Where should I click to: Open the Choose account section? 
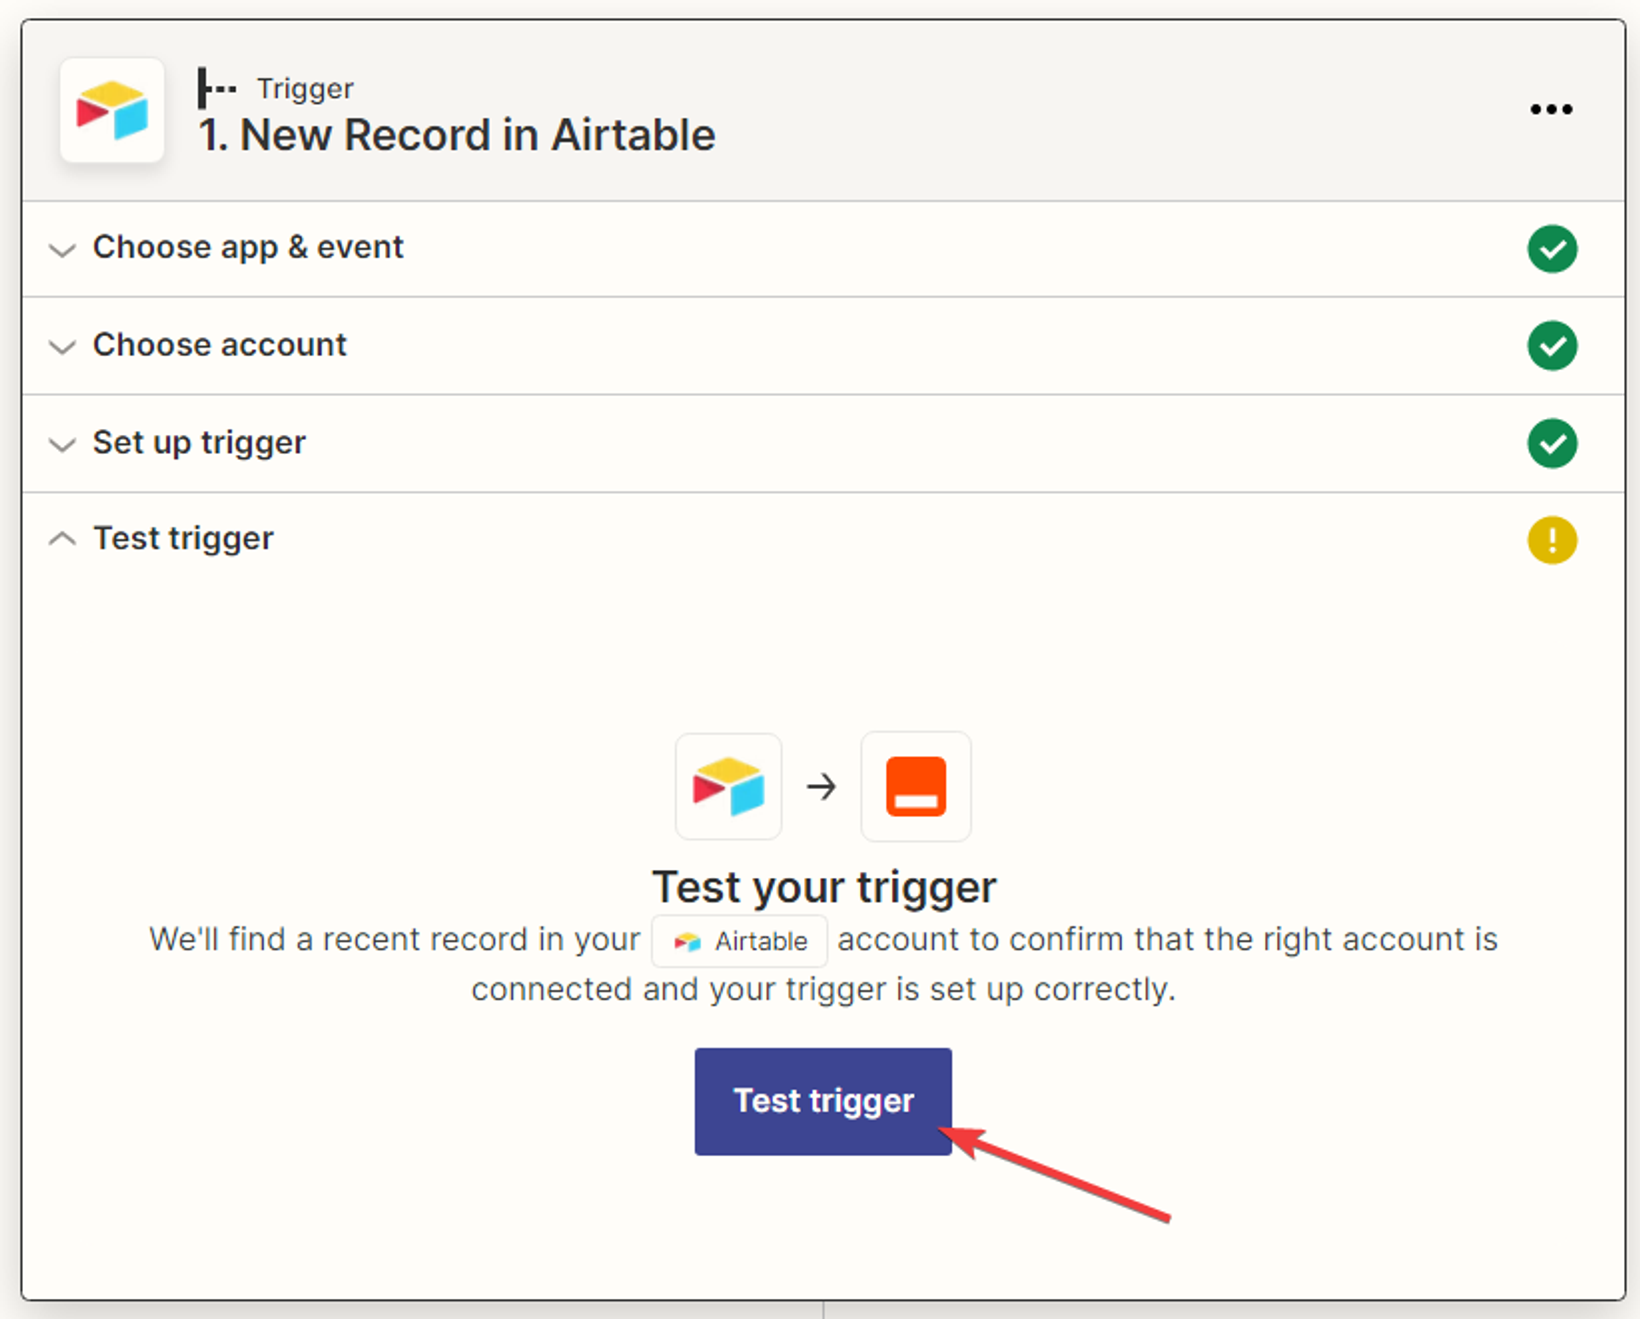click(220, 345)
